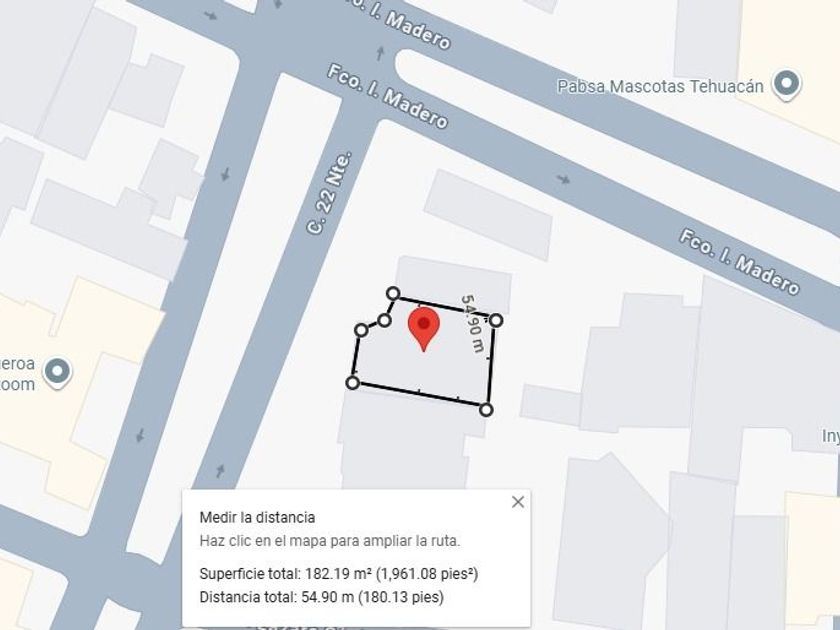Viewport: 840px width, 630px height.
Task: Click the Pabsa Mascotas Tehuacán place pin
Action: coord(786,85)
